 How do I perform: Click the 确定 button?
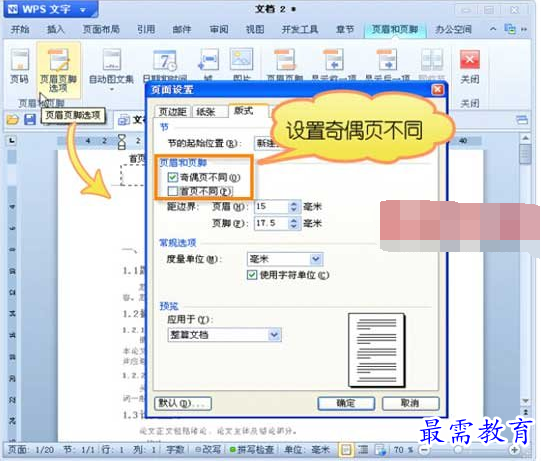(346, 403)
